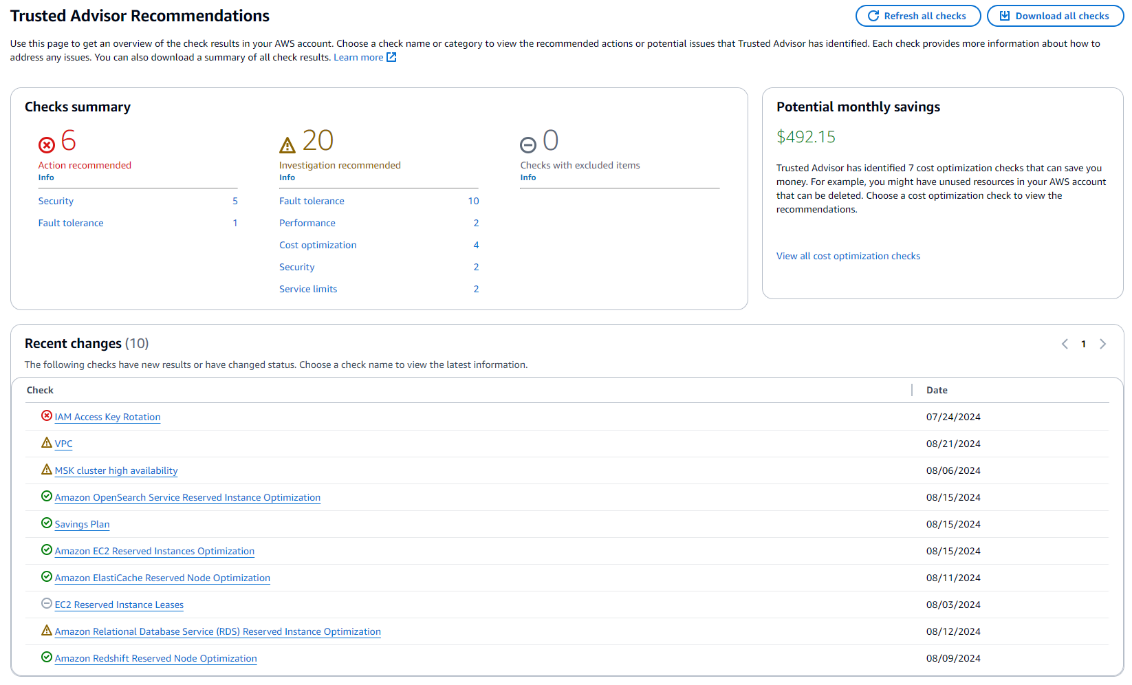Image resolution: width=1132 pixels, height=685 pixels.
Task: Open Info under Action recommended
Action: point(46,177)
